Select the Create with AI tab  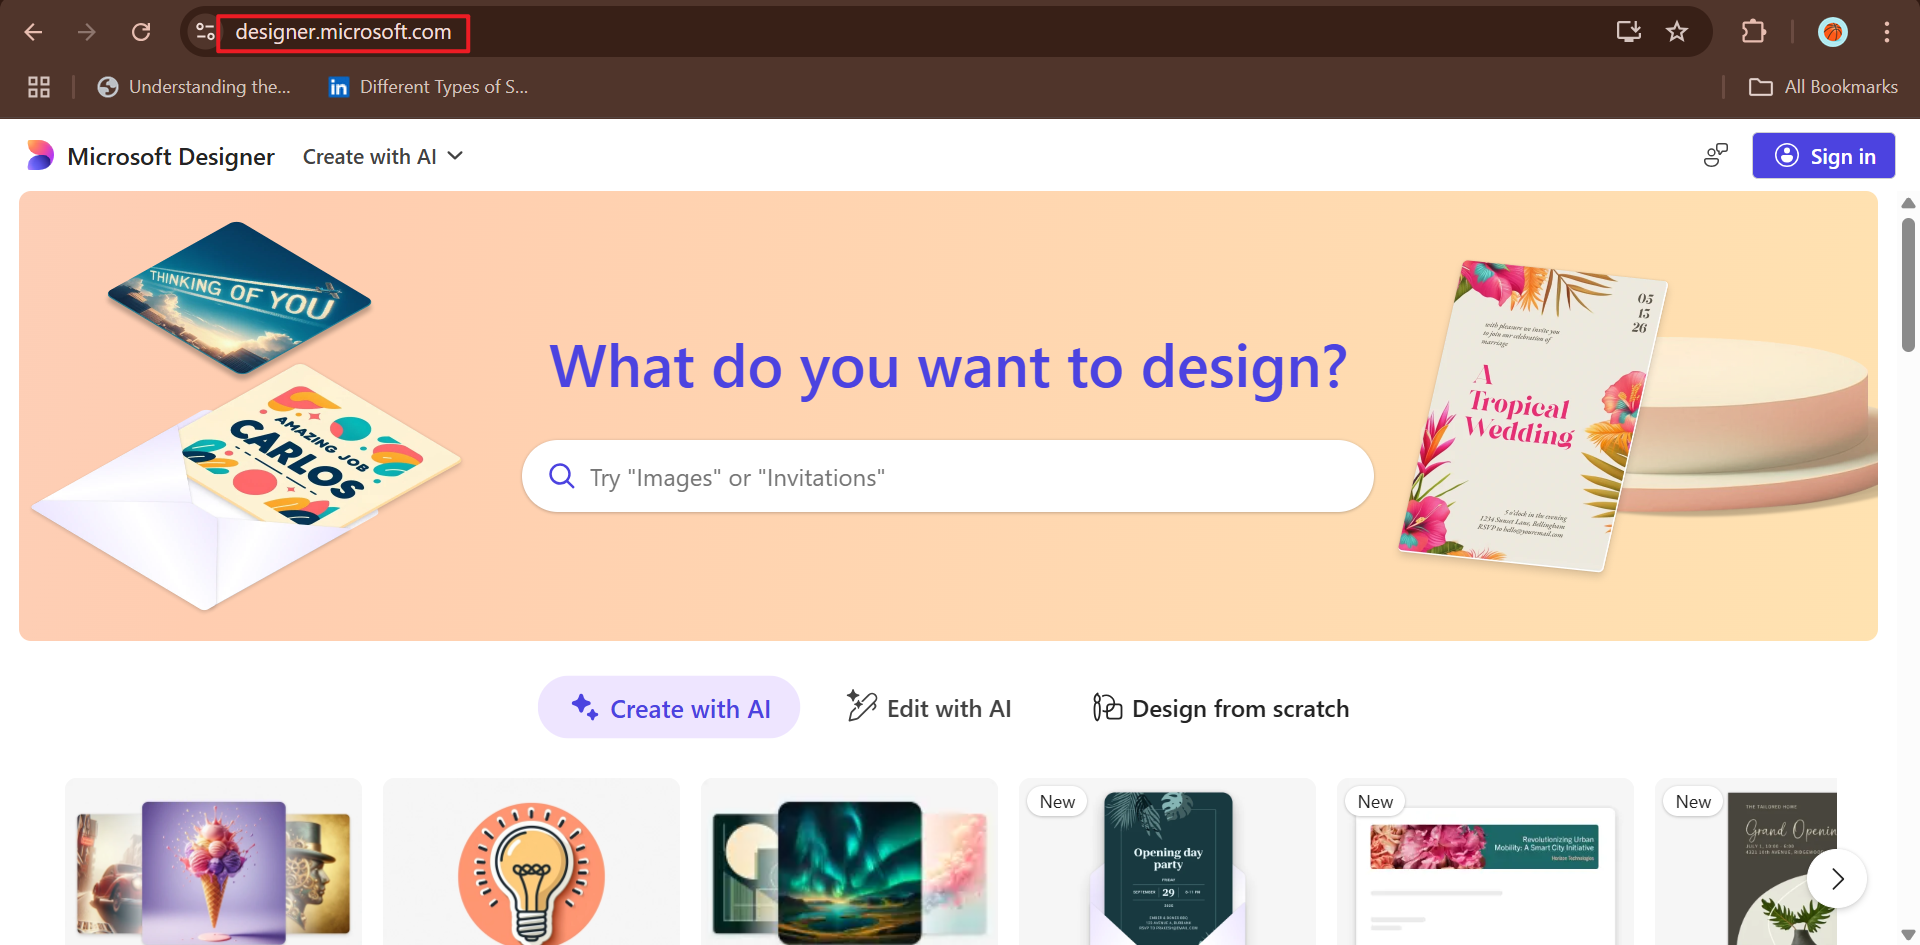tap(669, 708)
